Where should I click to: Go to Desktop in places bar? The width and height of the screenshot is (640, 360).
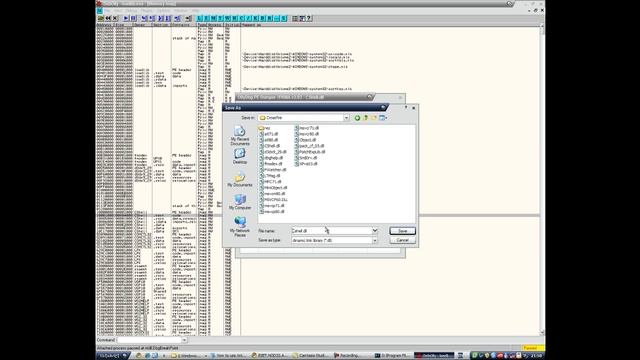[x=240, y=156]
